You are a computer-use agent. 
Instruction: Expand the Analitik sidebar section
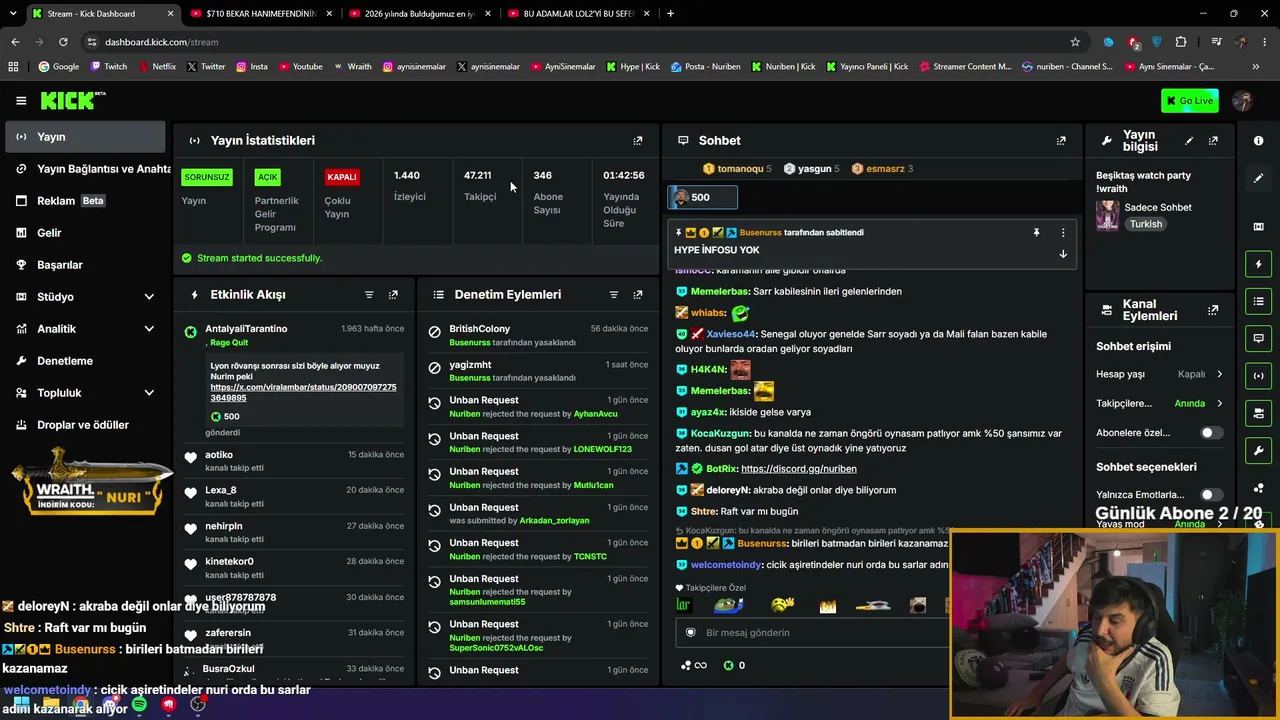coord(149,329)
